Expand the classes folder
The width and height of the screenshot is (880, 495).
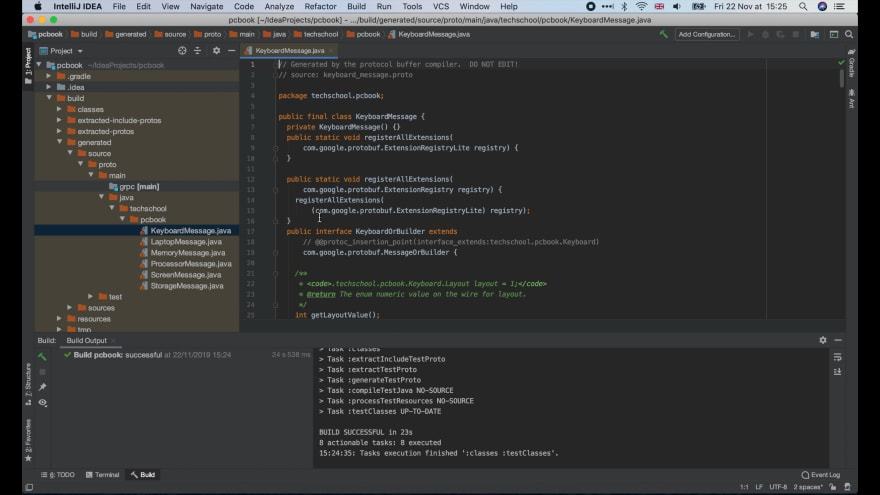tap(59, 109)
